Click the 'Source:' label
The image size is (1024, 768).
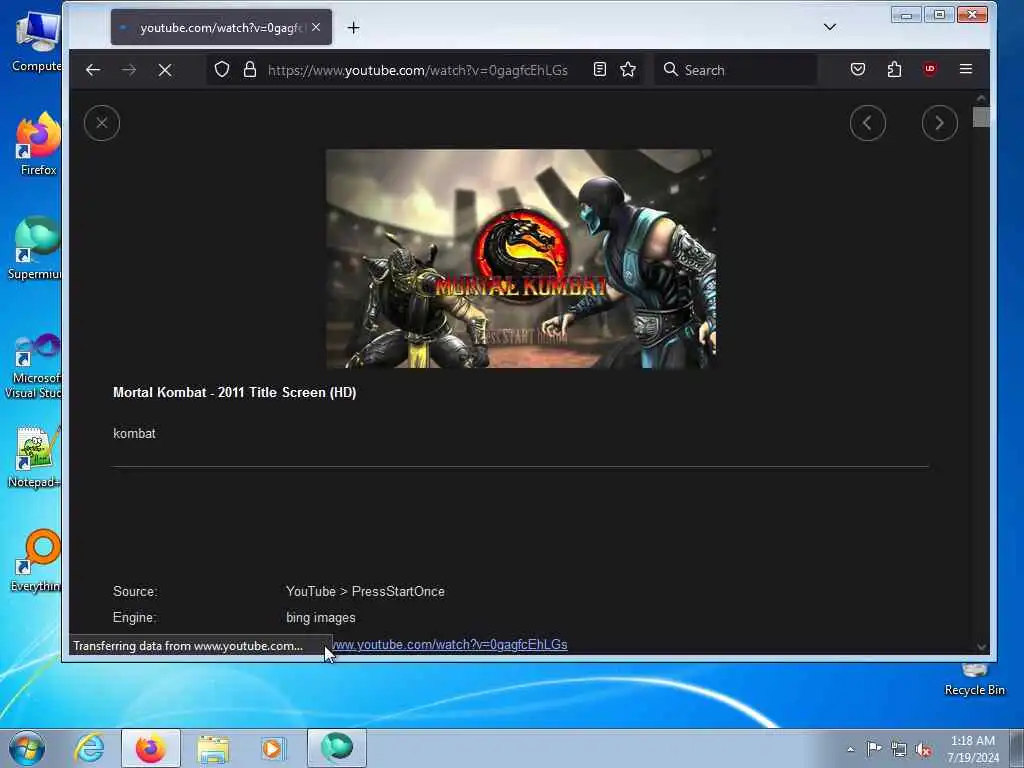pos(135,592)
